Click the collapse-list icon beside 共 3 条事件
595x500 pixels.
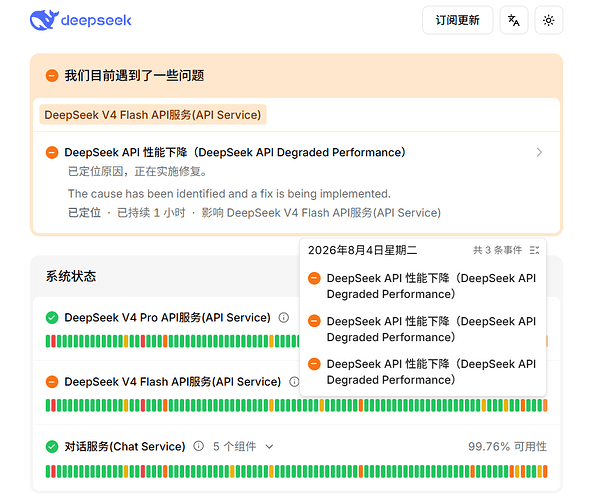coord(534,250)
